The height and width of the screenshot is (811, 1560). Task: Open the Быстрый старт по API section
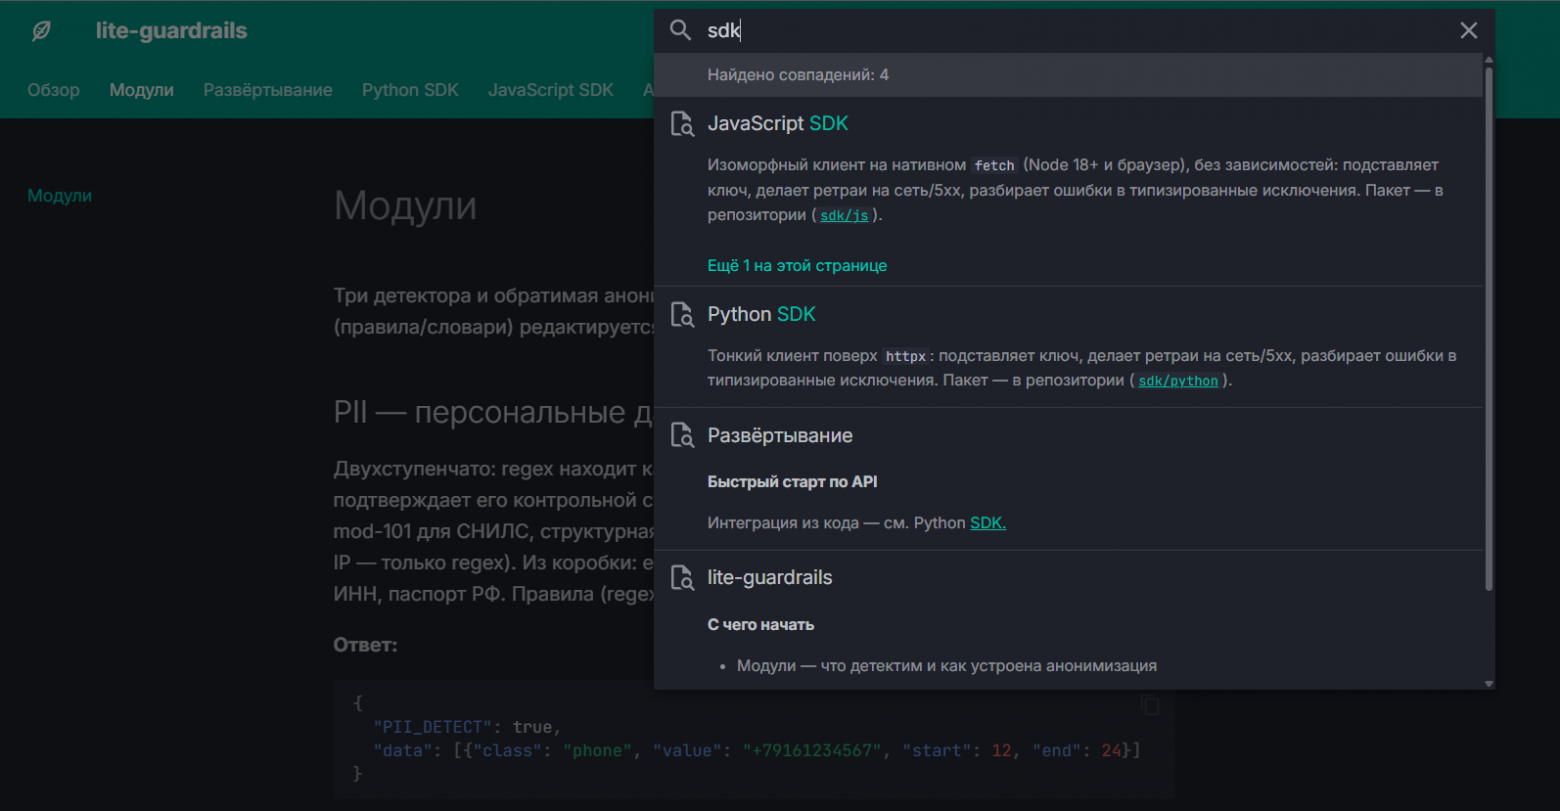pyautogui.click(x=793, y=482)
